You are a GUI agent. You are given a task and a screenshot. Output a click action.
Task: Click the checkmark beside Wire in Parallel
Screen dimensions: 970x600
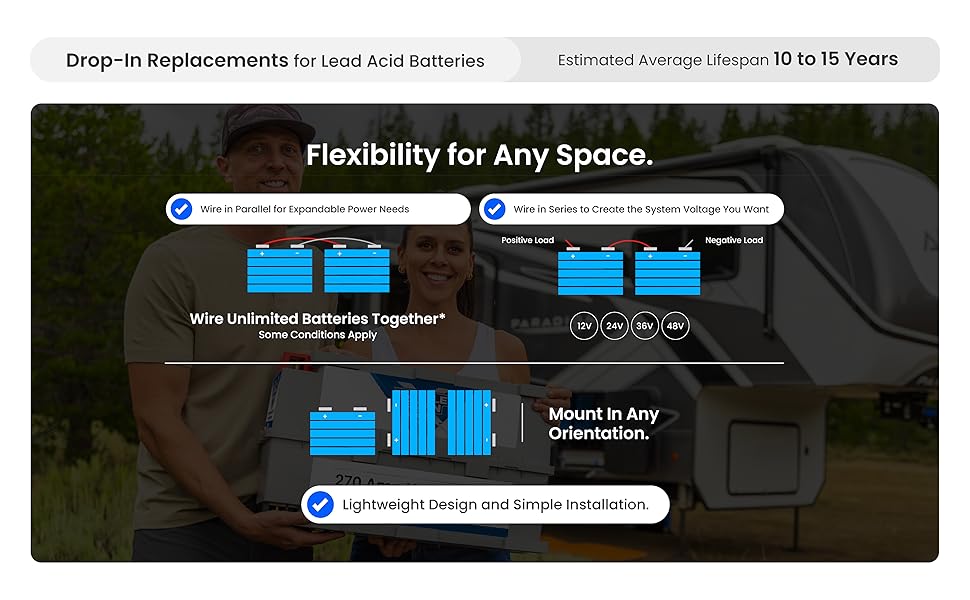click(x=181, y=209)
